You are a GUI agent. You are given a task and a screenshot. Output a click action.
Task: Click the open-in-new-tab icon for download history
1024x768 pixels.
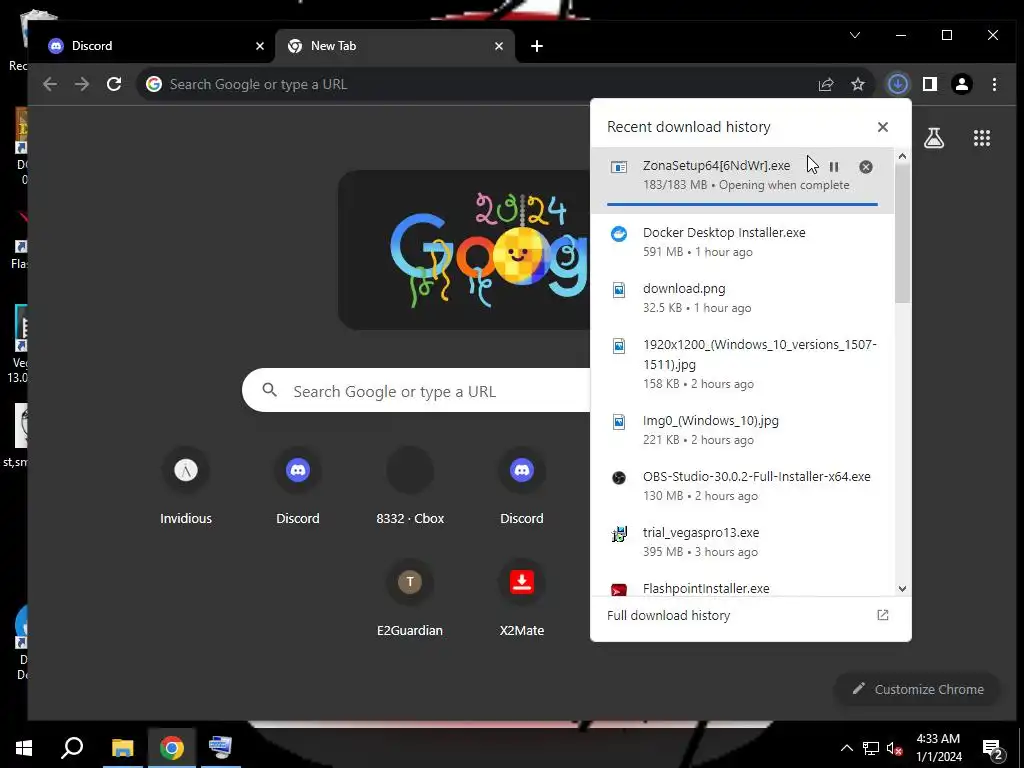[x=883, y=615]
